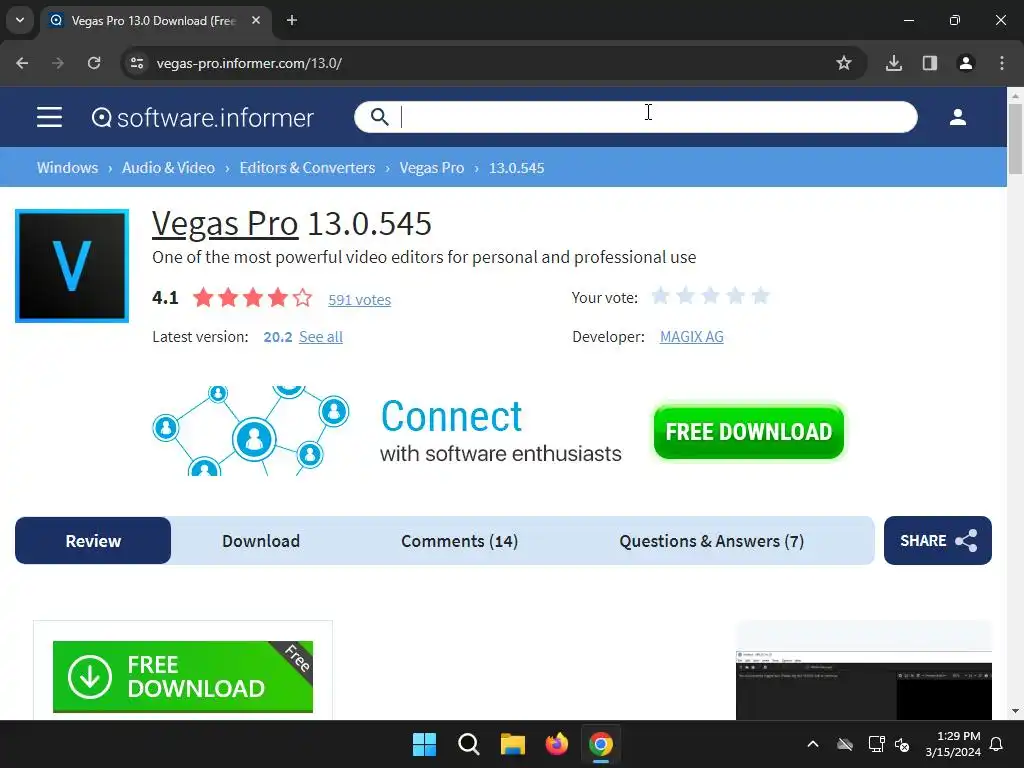Open Chrome three-dot menu
This screenshot has height=768, width=1024.
[1002, 63]
